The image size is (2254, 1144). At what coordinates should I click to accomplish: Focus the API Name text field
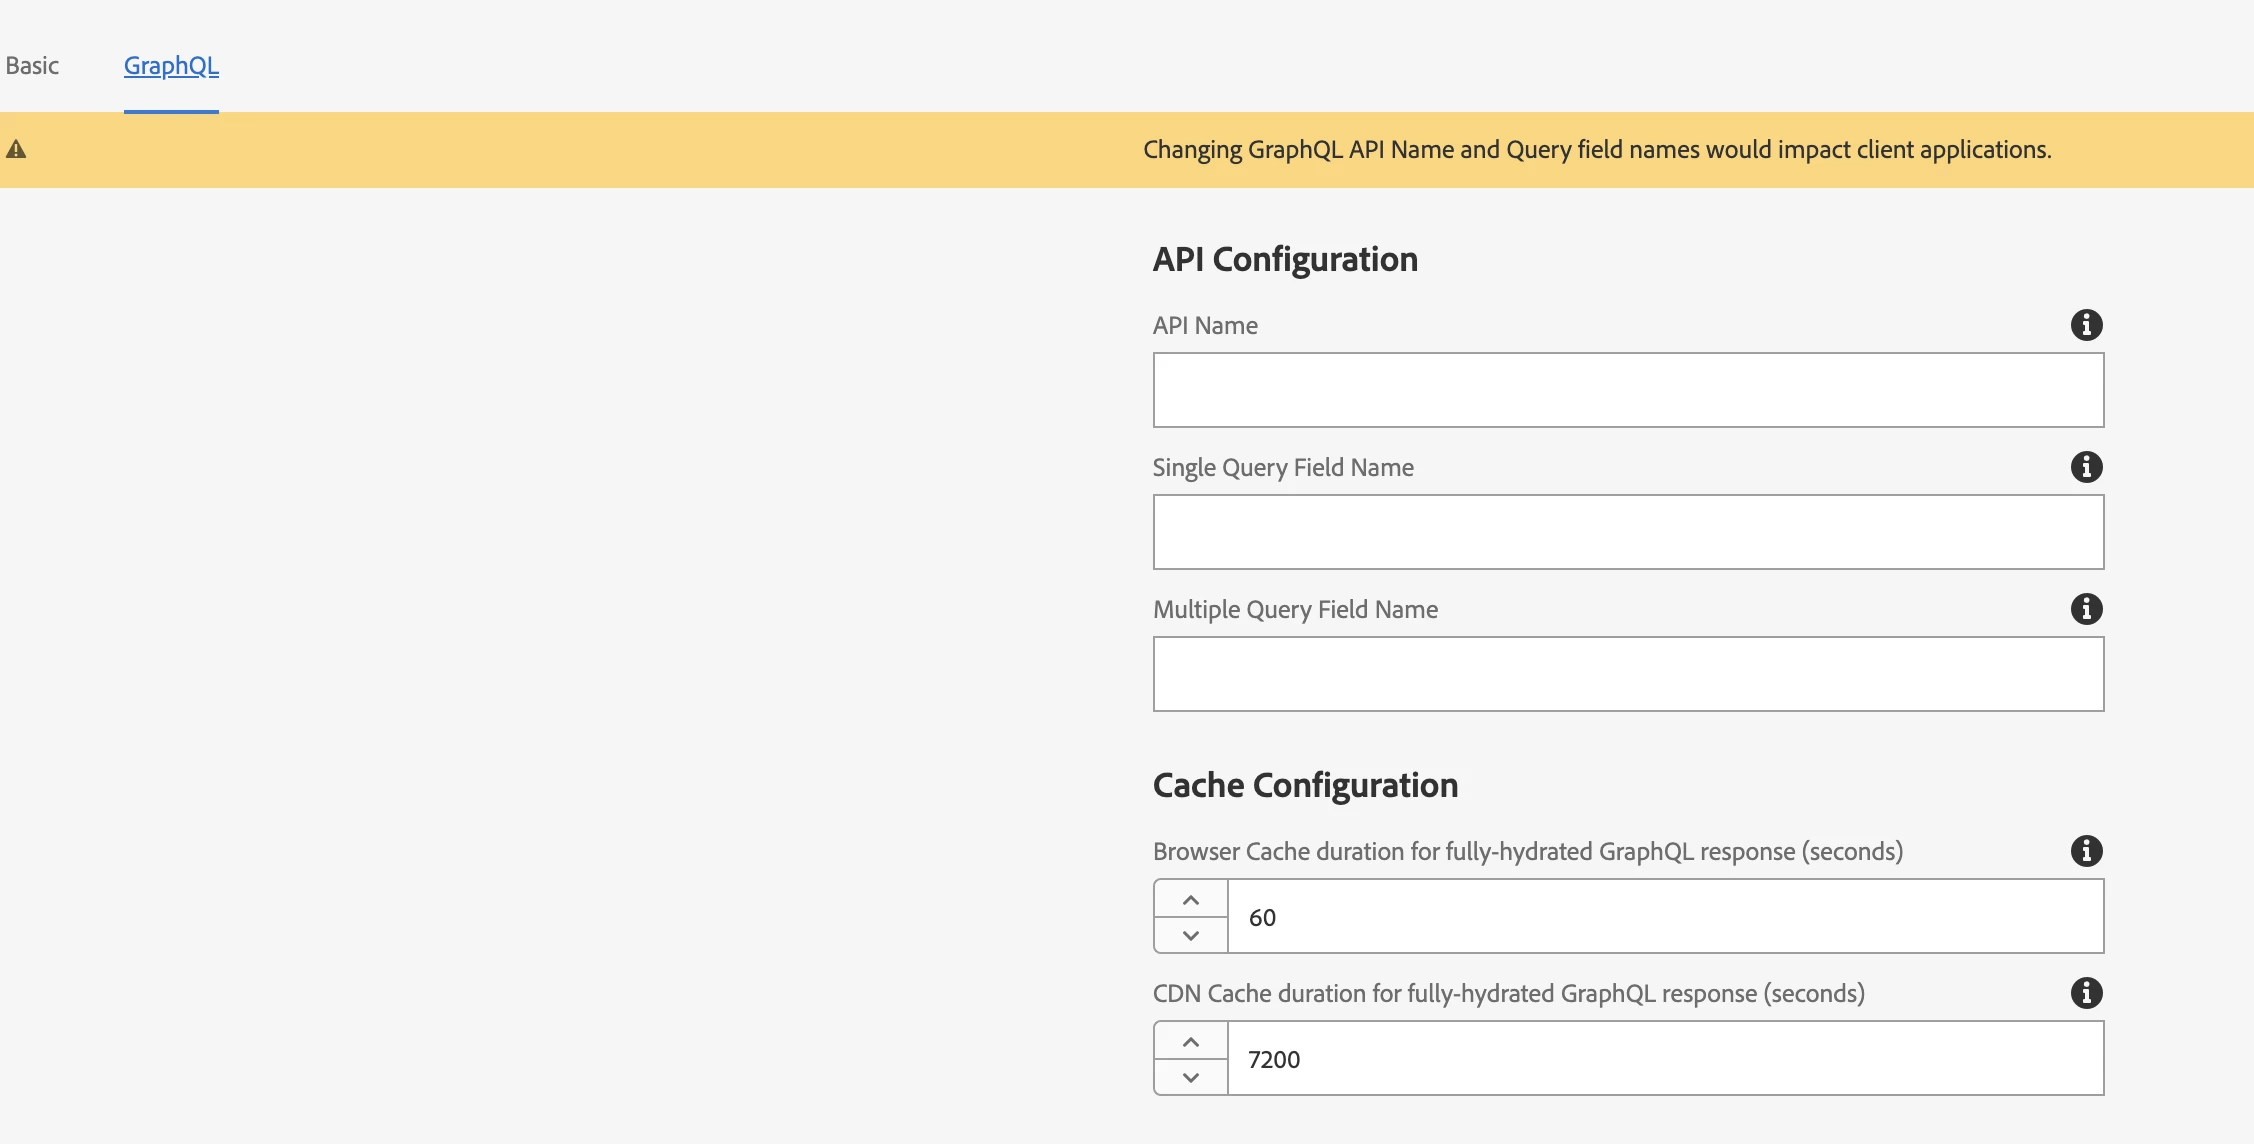tap(1628, 390)
